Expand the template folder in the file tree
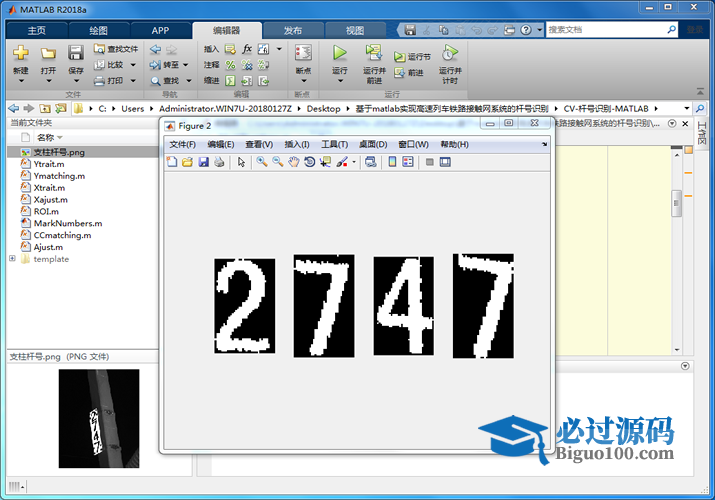 click(12, 259)
